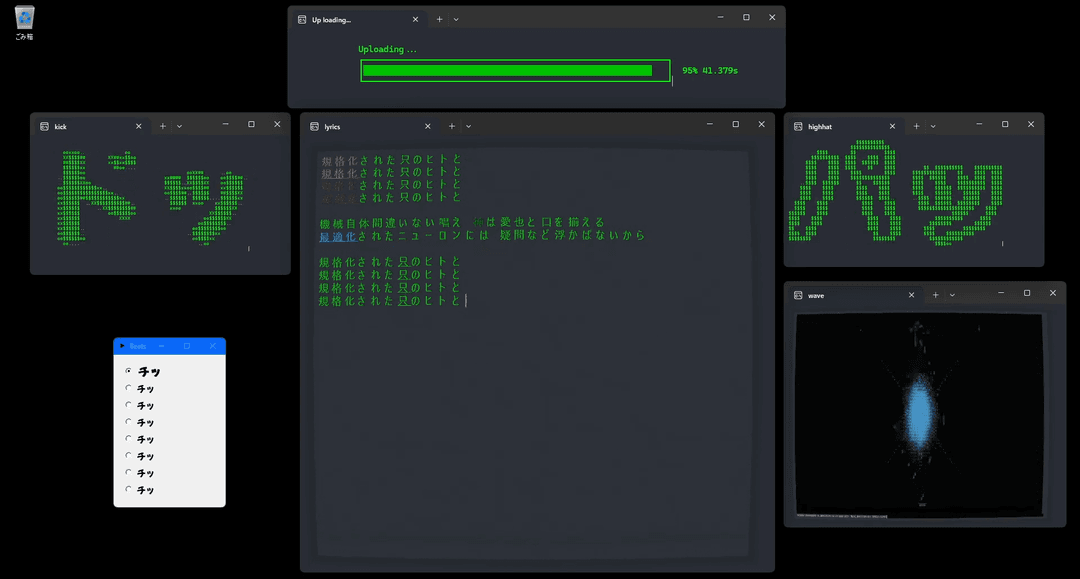Open the tab dropdown chevron in the lyrics window
Screen dimensions: 1080x579
(x=468, y=126)
